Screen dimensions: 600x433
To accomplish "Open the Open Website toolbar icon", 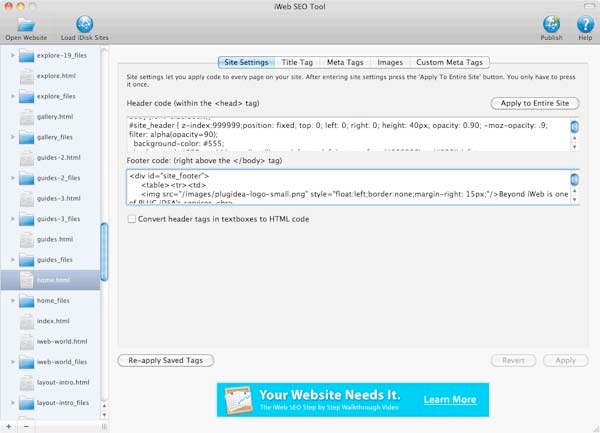I will tap(26, 25).
